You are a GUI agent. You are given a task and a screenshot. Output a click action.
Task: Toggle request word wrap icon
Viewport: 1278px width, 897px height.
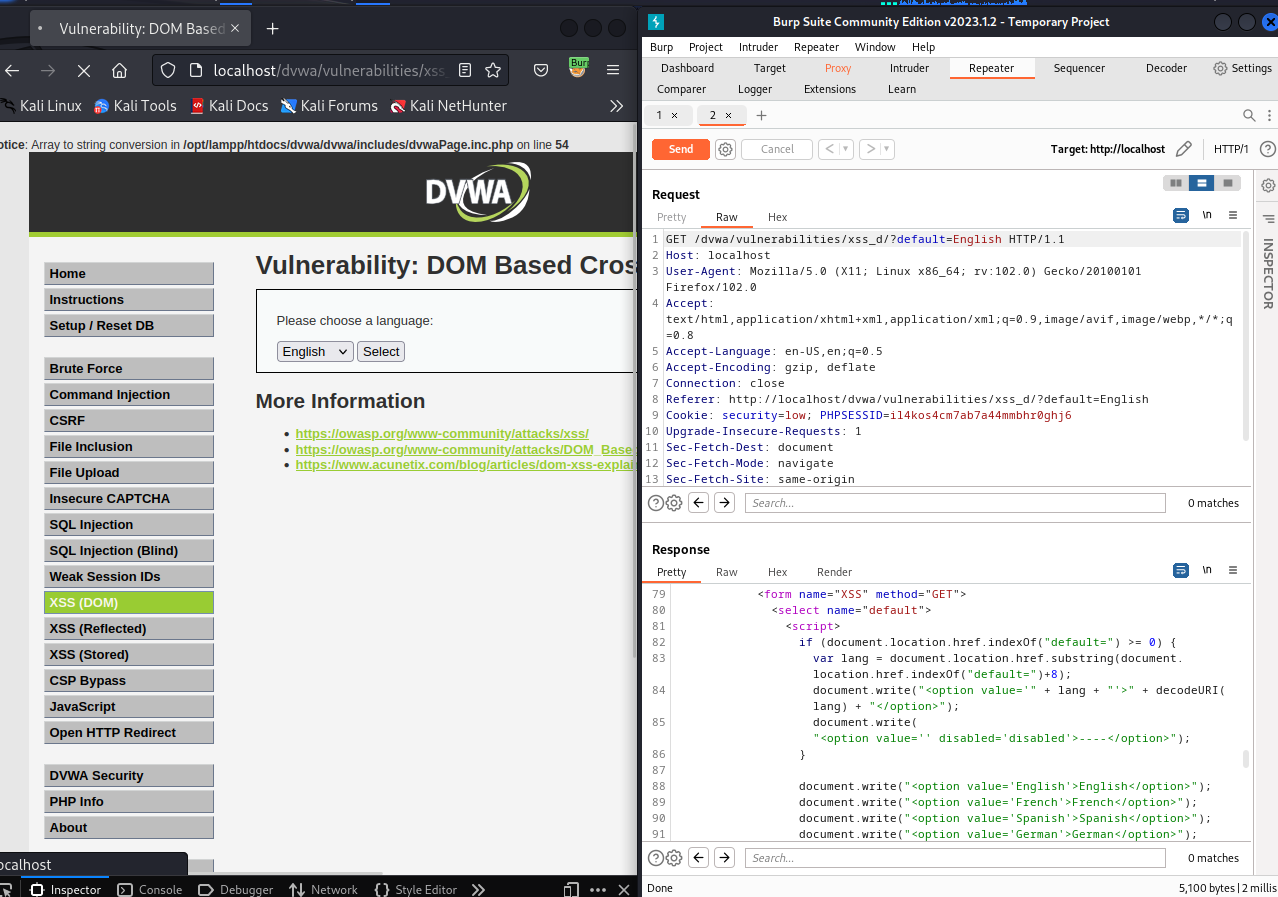pos(1181,215)
